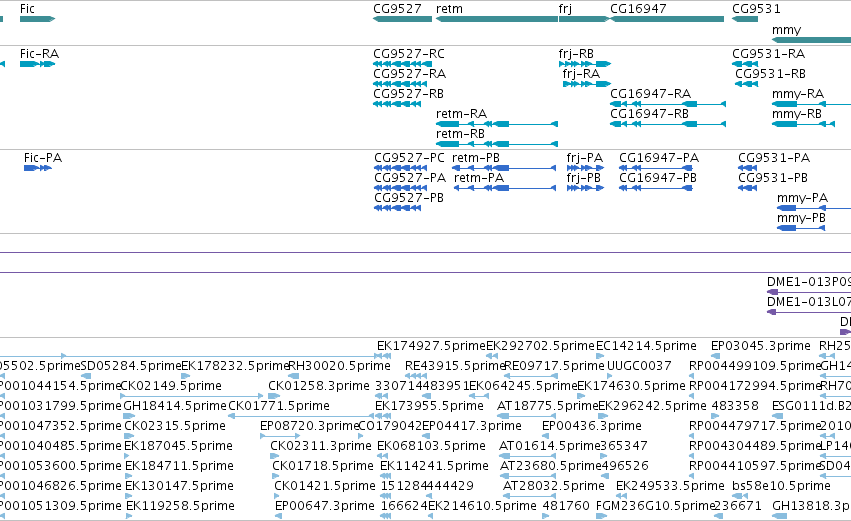
Task: Click the Fic-RA transcript
Action: (37, 64)
